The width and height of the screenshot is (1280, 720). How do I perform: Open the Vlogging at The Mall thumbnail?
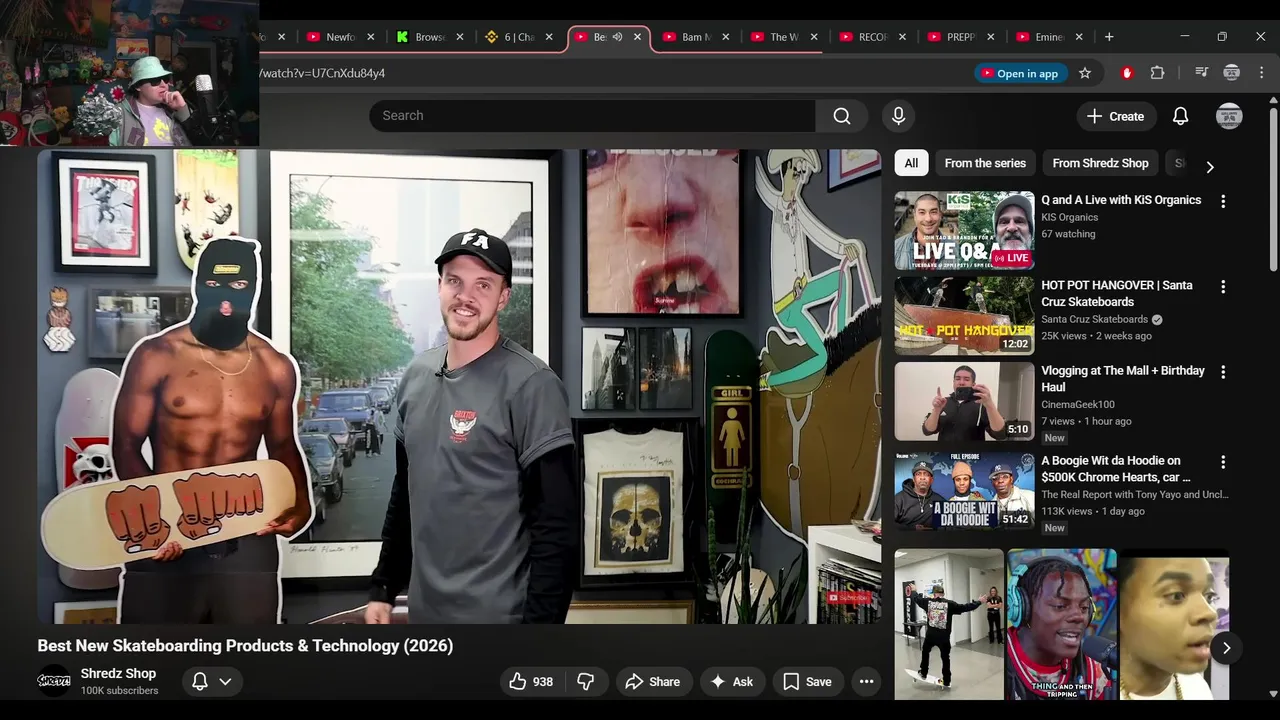(964, 402)
